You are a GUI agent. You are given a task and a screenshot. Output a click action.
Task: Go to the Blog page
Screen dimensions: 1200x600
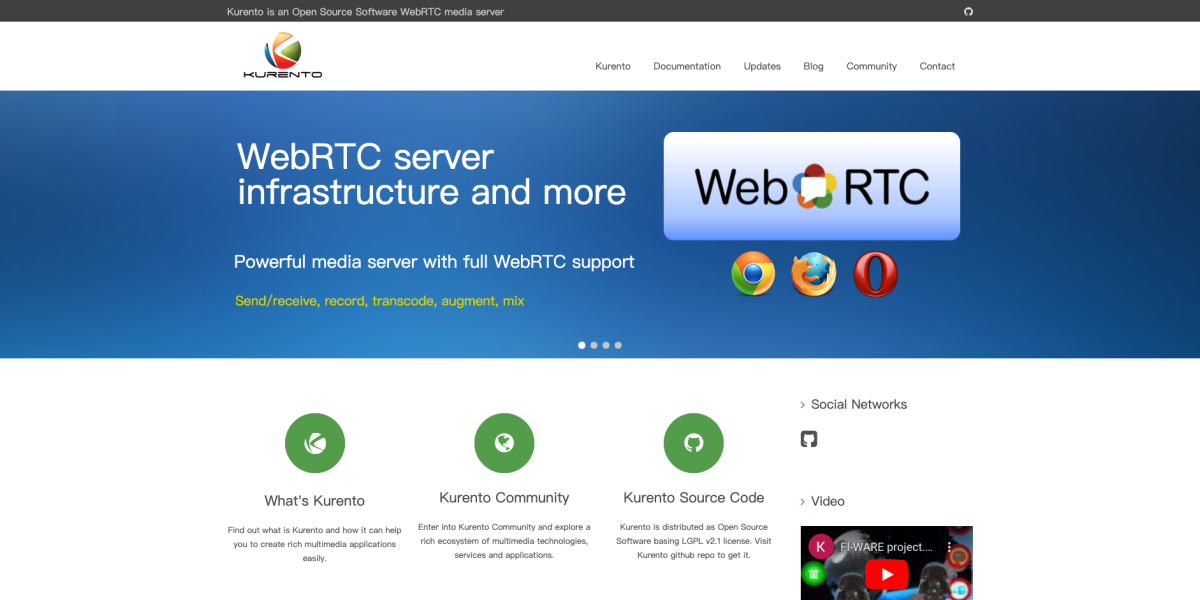(x=813, y=66)
